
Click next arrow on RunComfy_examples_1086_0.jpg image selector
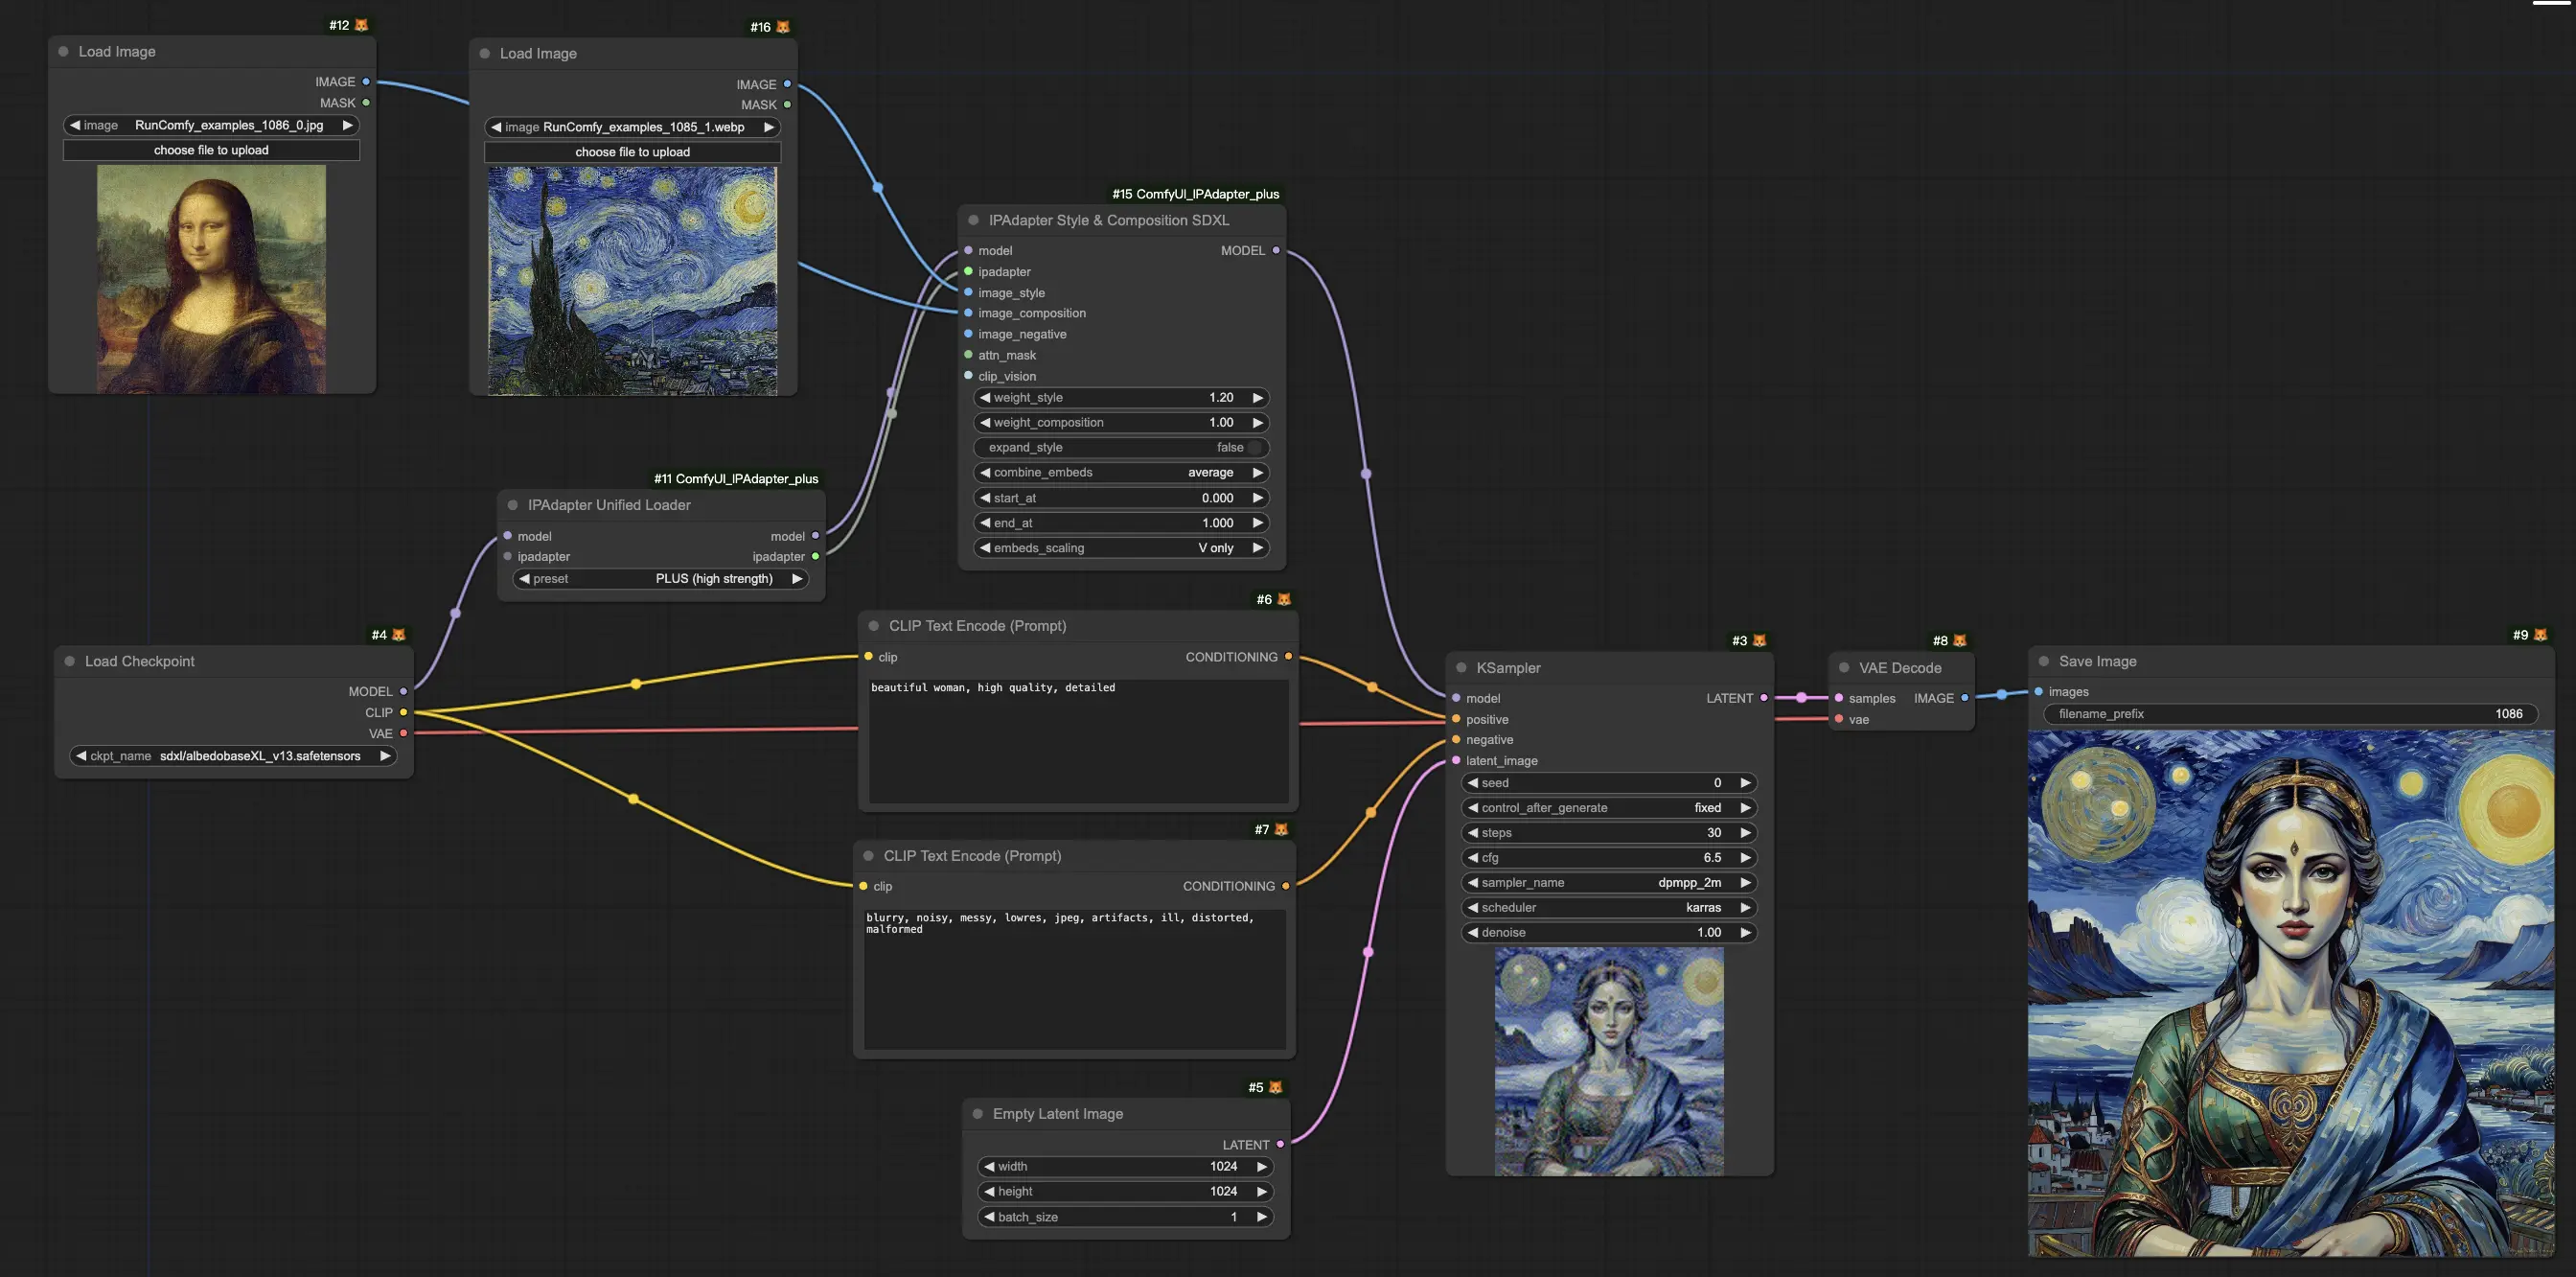point(348,125)
